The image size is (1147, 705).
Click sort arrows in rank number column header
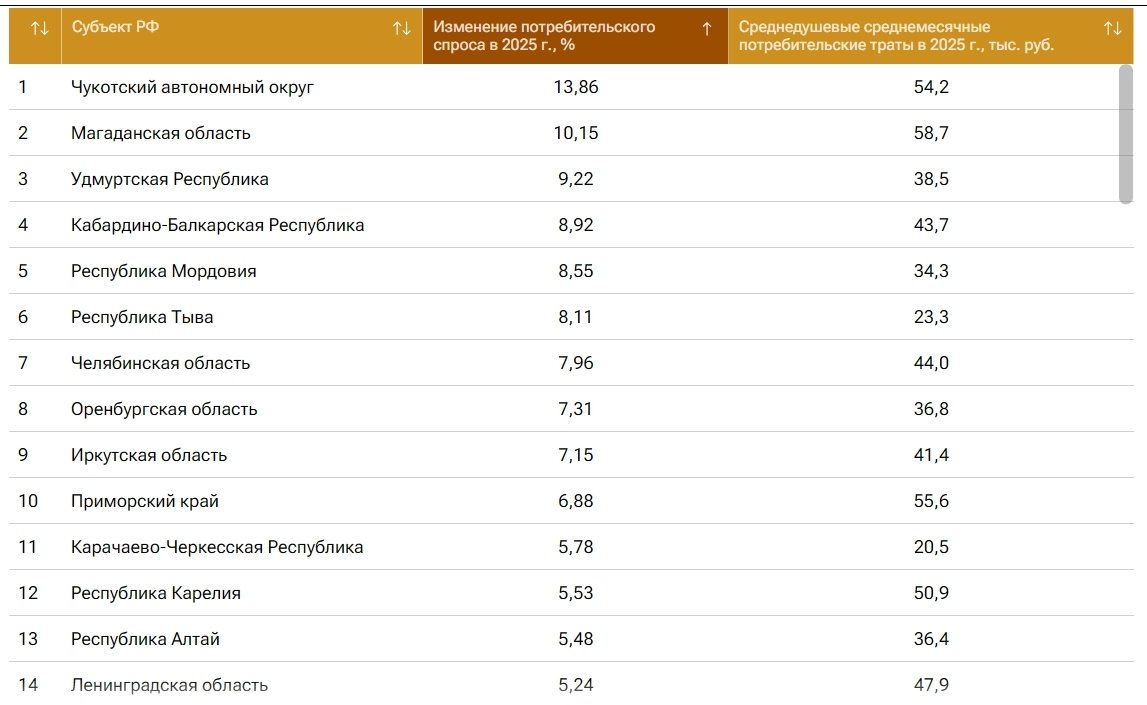(40, 29)
